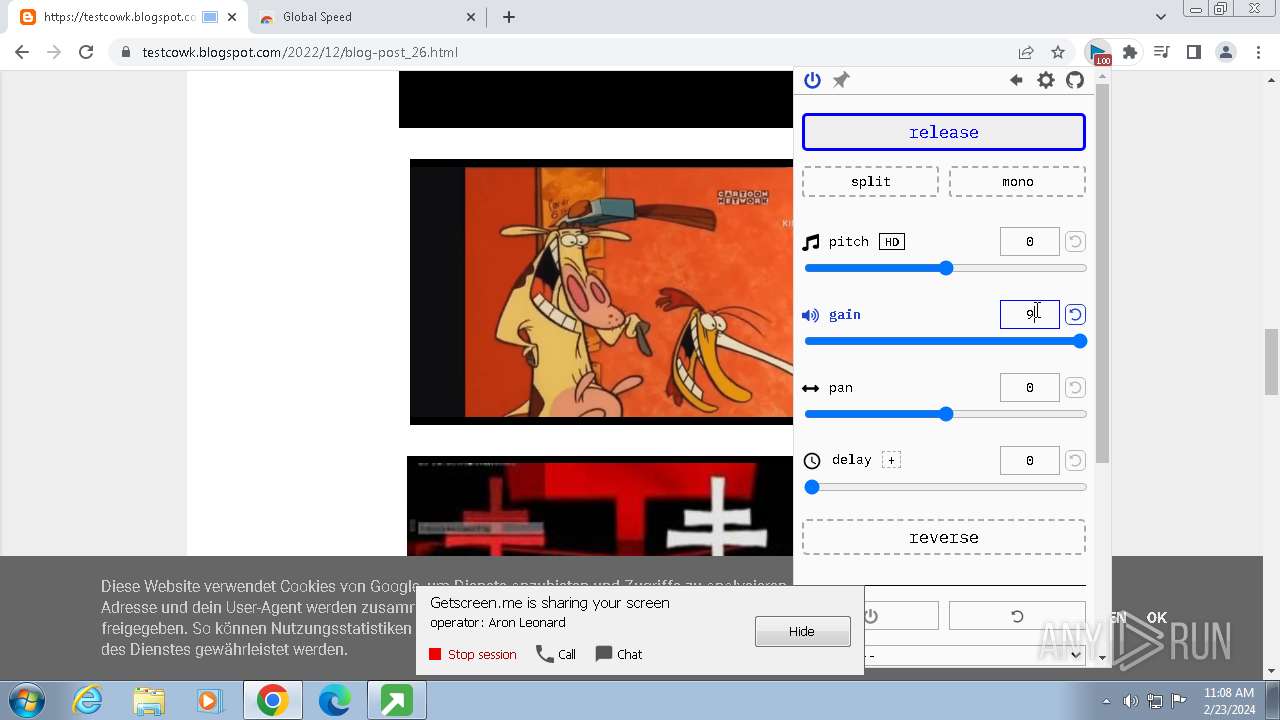Click the share page icon
The height and width of the screenshot is (720, 1280).
[x=1026, y=52]
